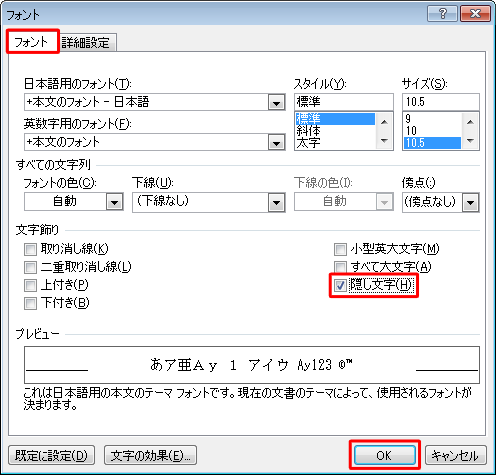The height and width of the screenshot is (475, 496).
Task: Click the help question mark button
Action: pos(442,14)
